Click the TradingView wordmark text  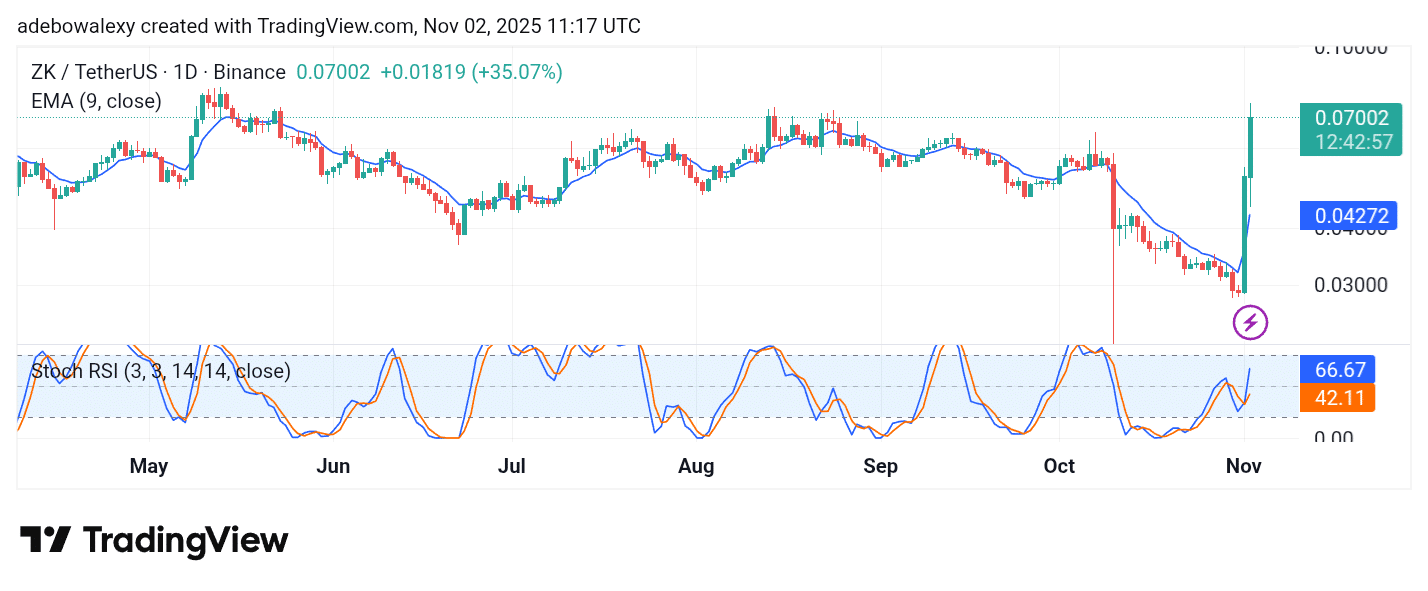[x=186, y=540]
